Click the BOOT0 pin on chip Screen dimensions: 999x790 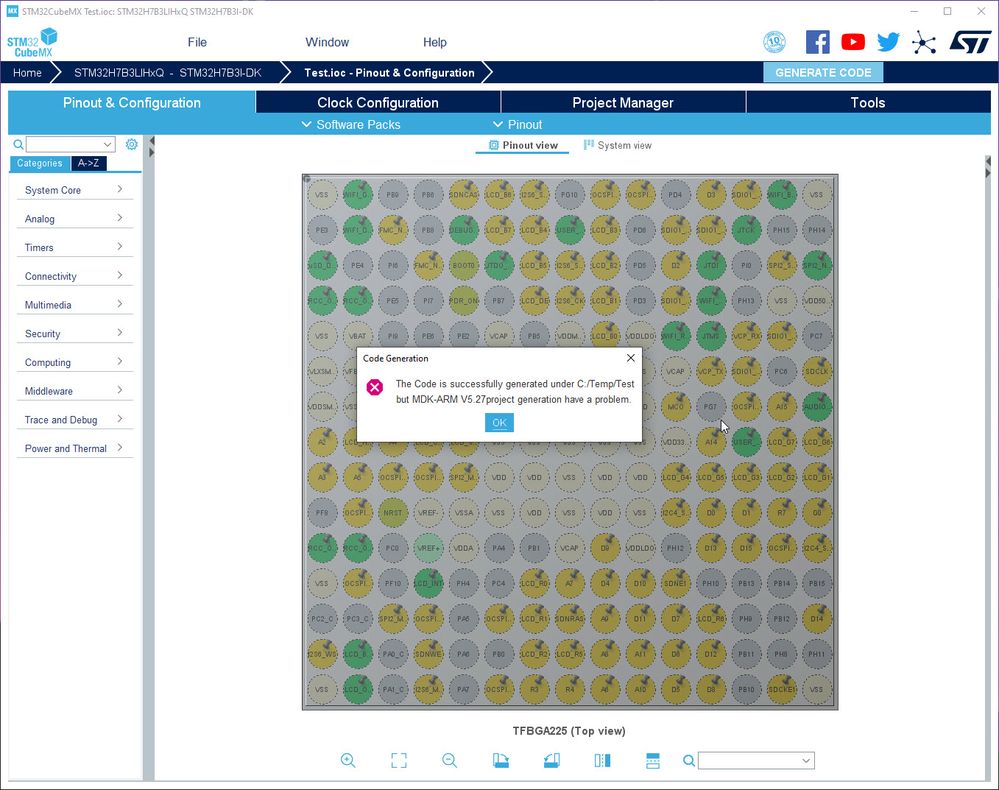463,265
